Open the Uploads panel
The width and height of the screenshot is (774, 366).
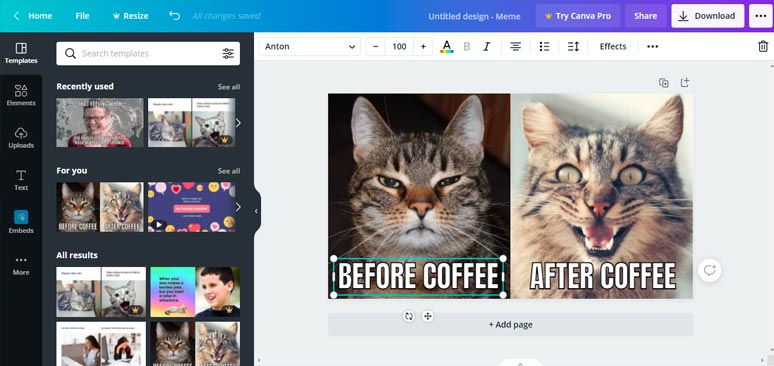[21, 138]
